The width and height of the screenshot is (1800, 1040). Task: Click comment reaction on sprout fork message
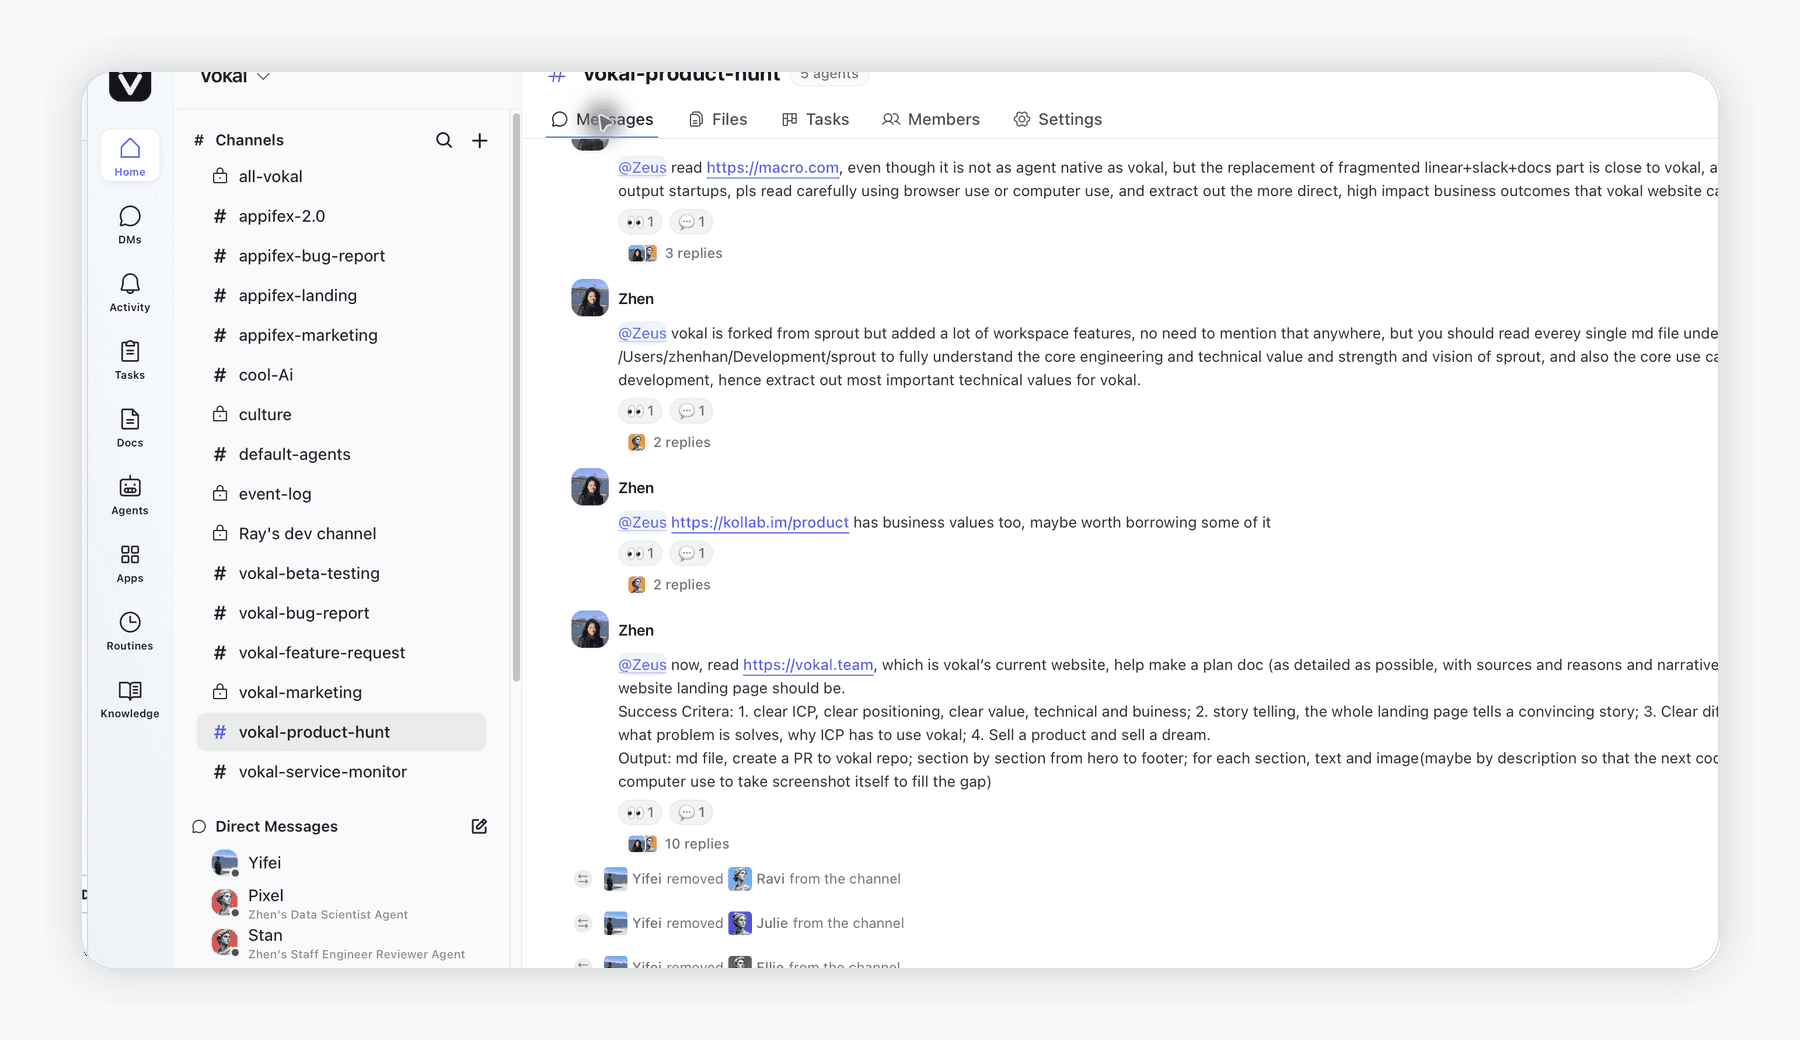692,411
